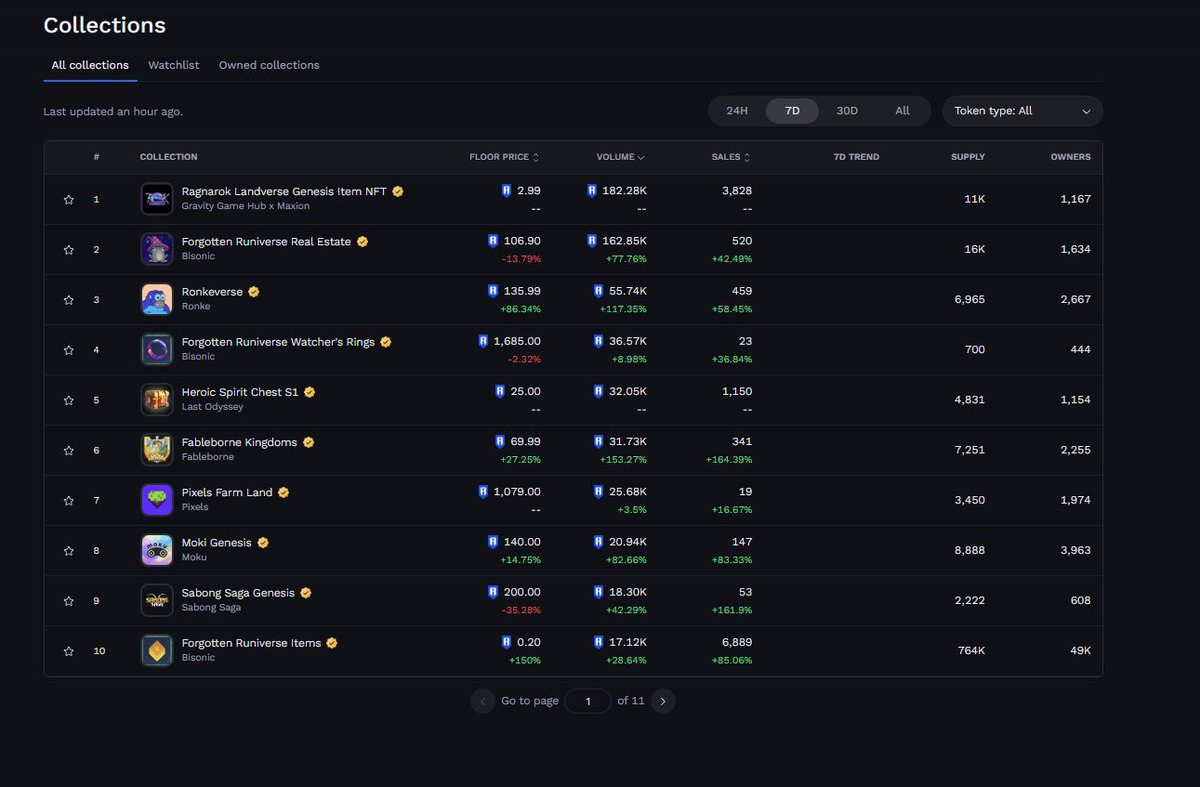1200x787 pixels.
Task: Click verified badge next to Moki Genesis
Action: click(x=263, y=543)
